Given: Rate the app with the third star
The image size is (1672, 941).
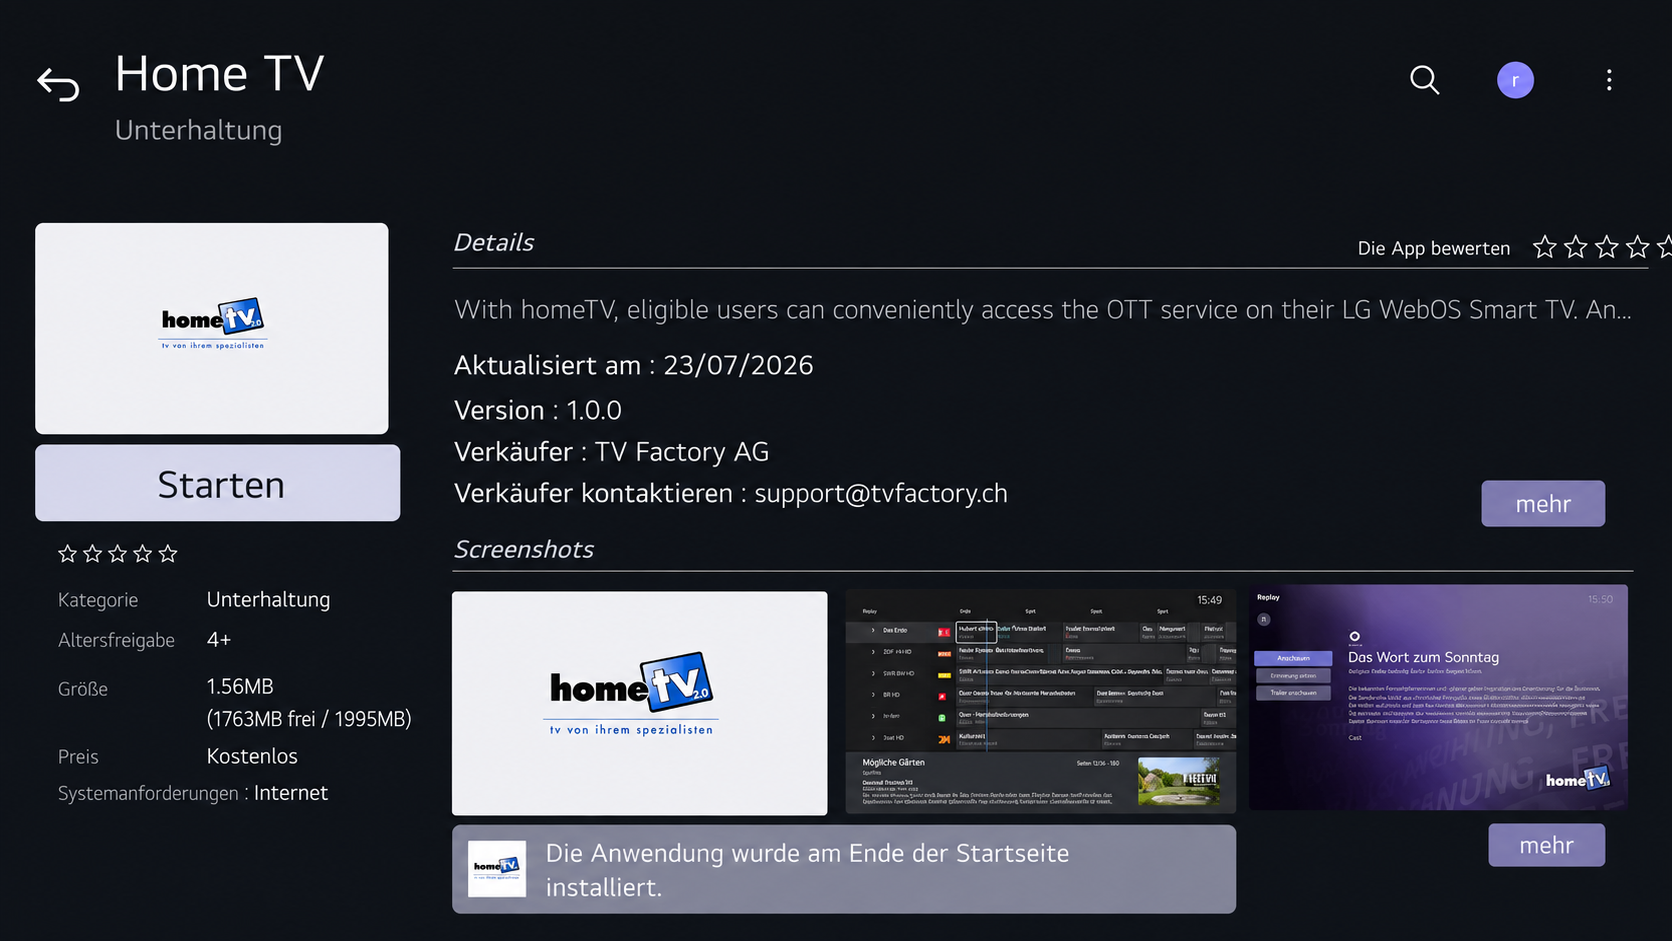Looking at the screenshot, I should click(x=1606, y=247).
